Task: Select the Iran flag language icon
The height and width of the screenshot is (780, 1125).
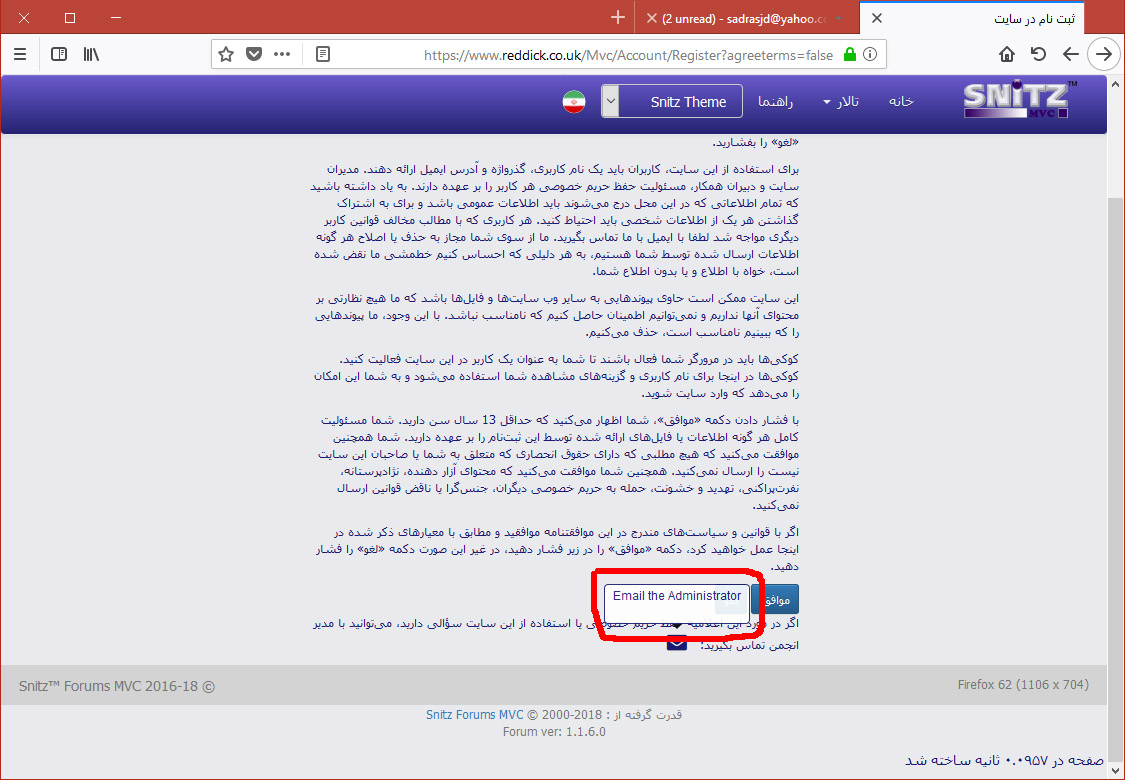Action: tap(573, 102)
